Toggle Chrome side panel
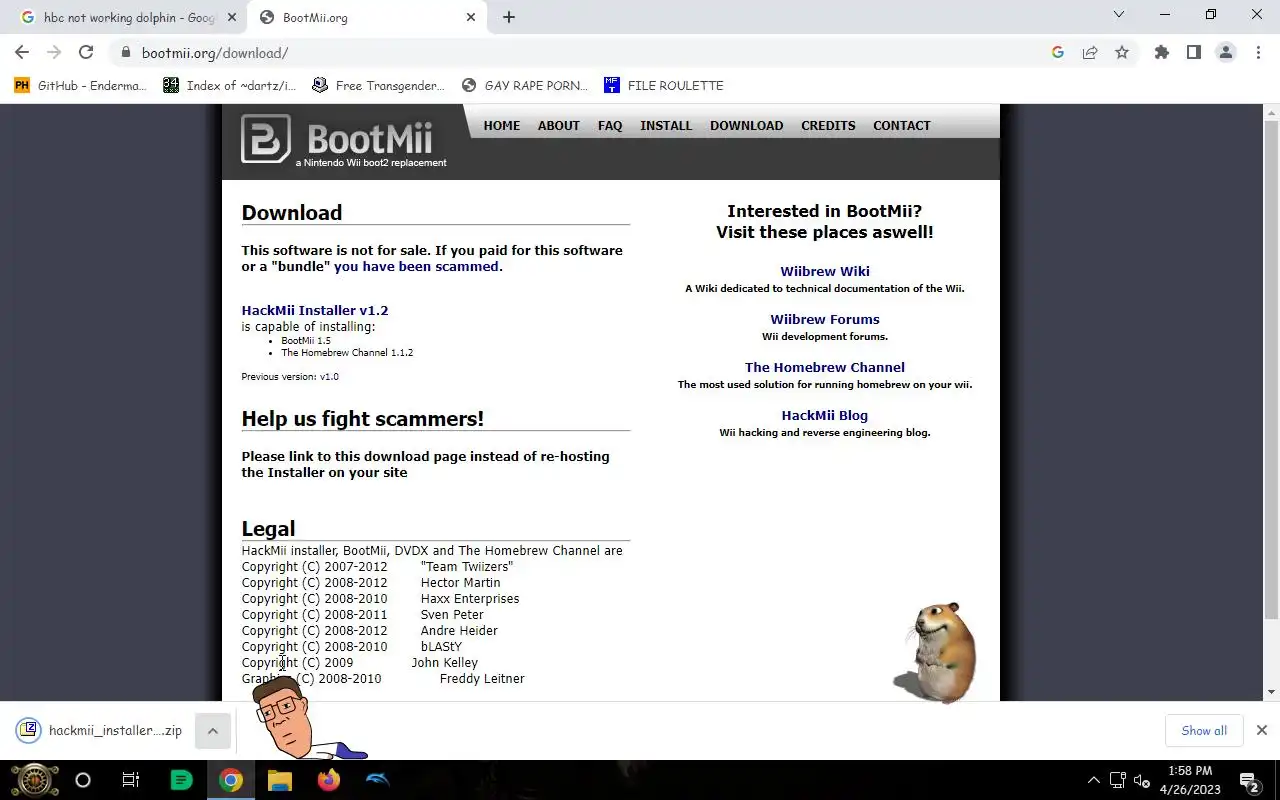Screen dimensions: 1280x800 (1194, 52)
